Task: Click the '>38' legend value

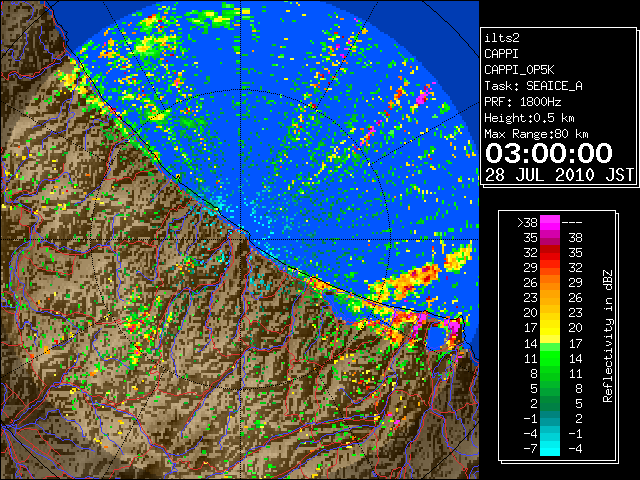Action: (527, 222)
